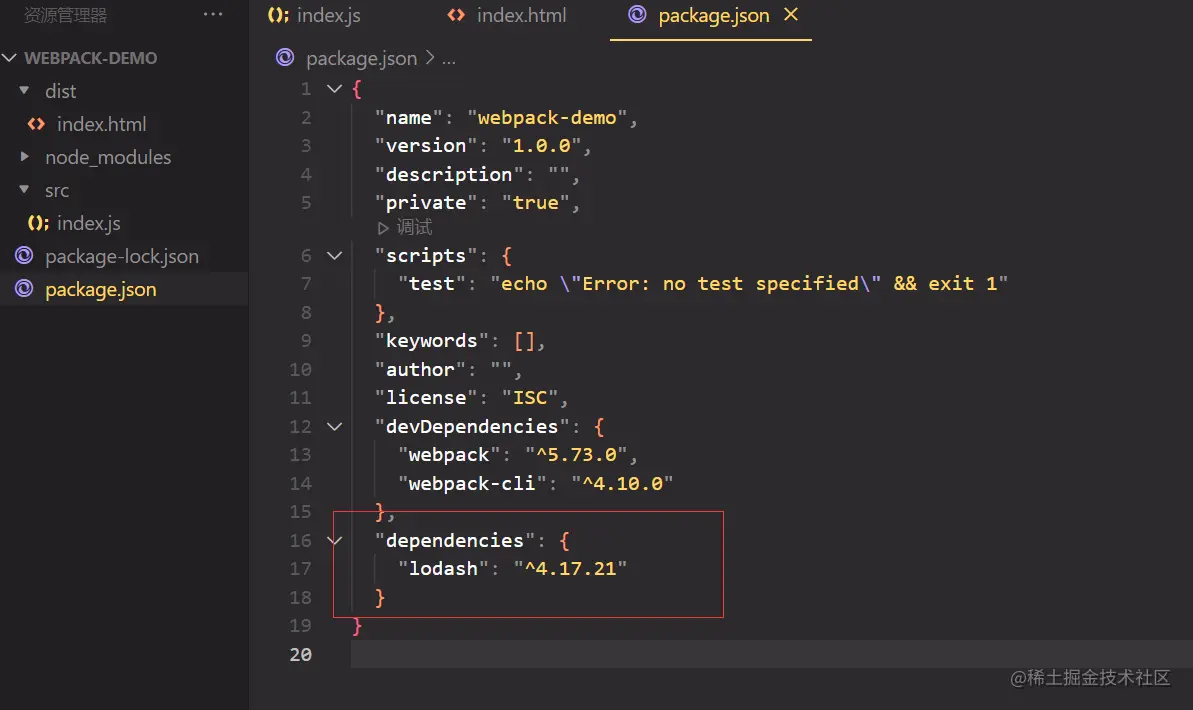Viewport: 1193px width, 710px height.
Task: Click the JS icon on index.js tab
Action: coord(278,15)
